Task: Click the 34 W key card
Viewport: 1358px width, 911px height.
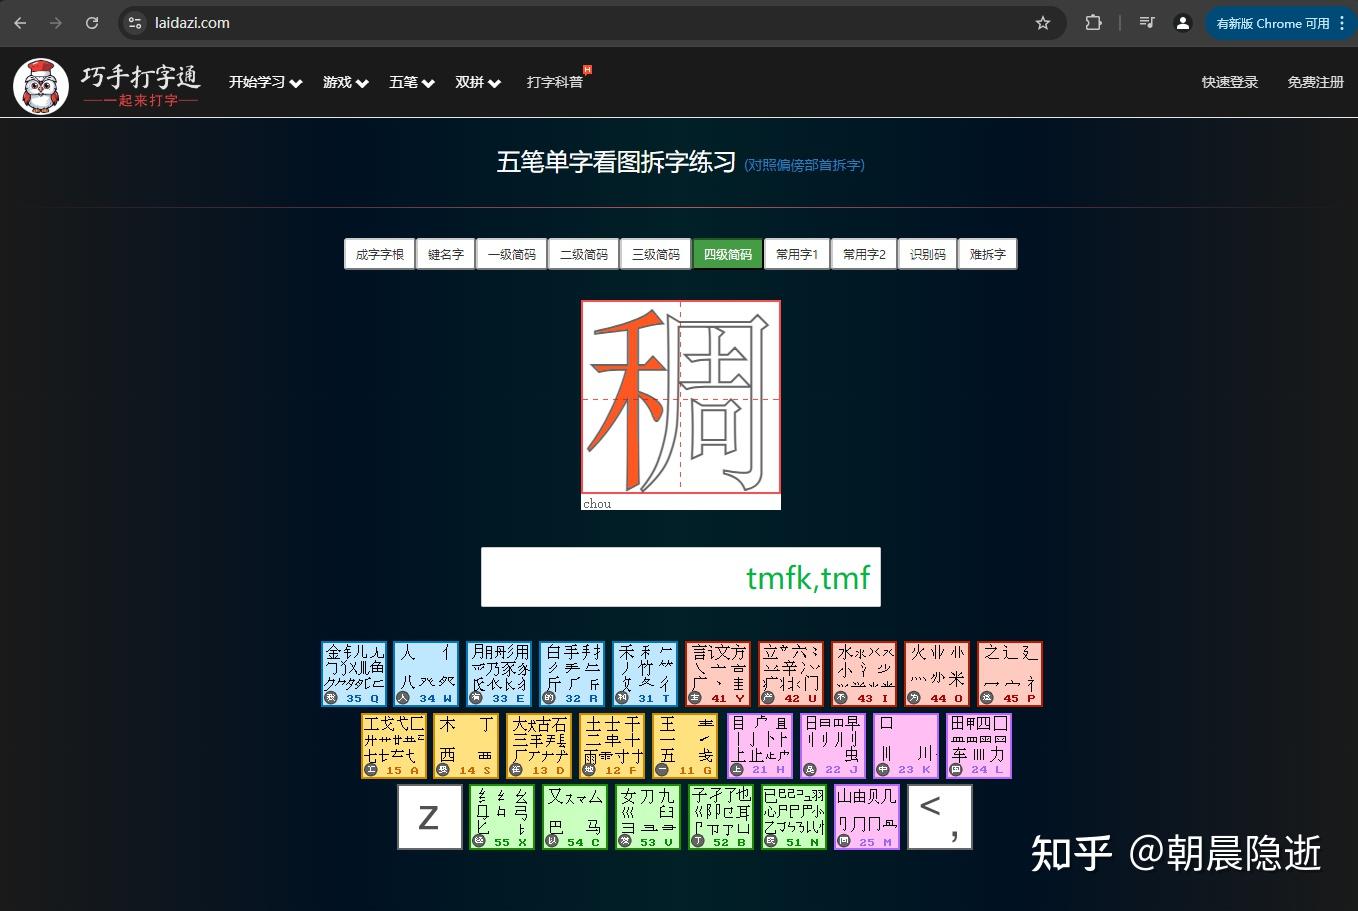Action: pyautogui.click(x=426, y=674)
